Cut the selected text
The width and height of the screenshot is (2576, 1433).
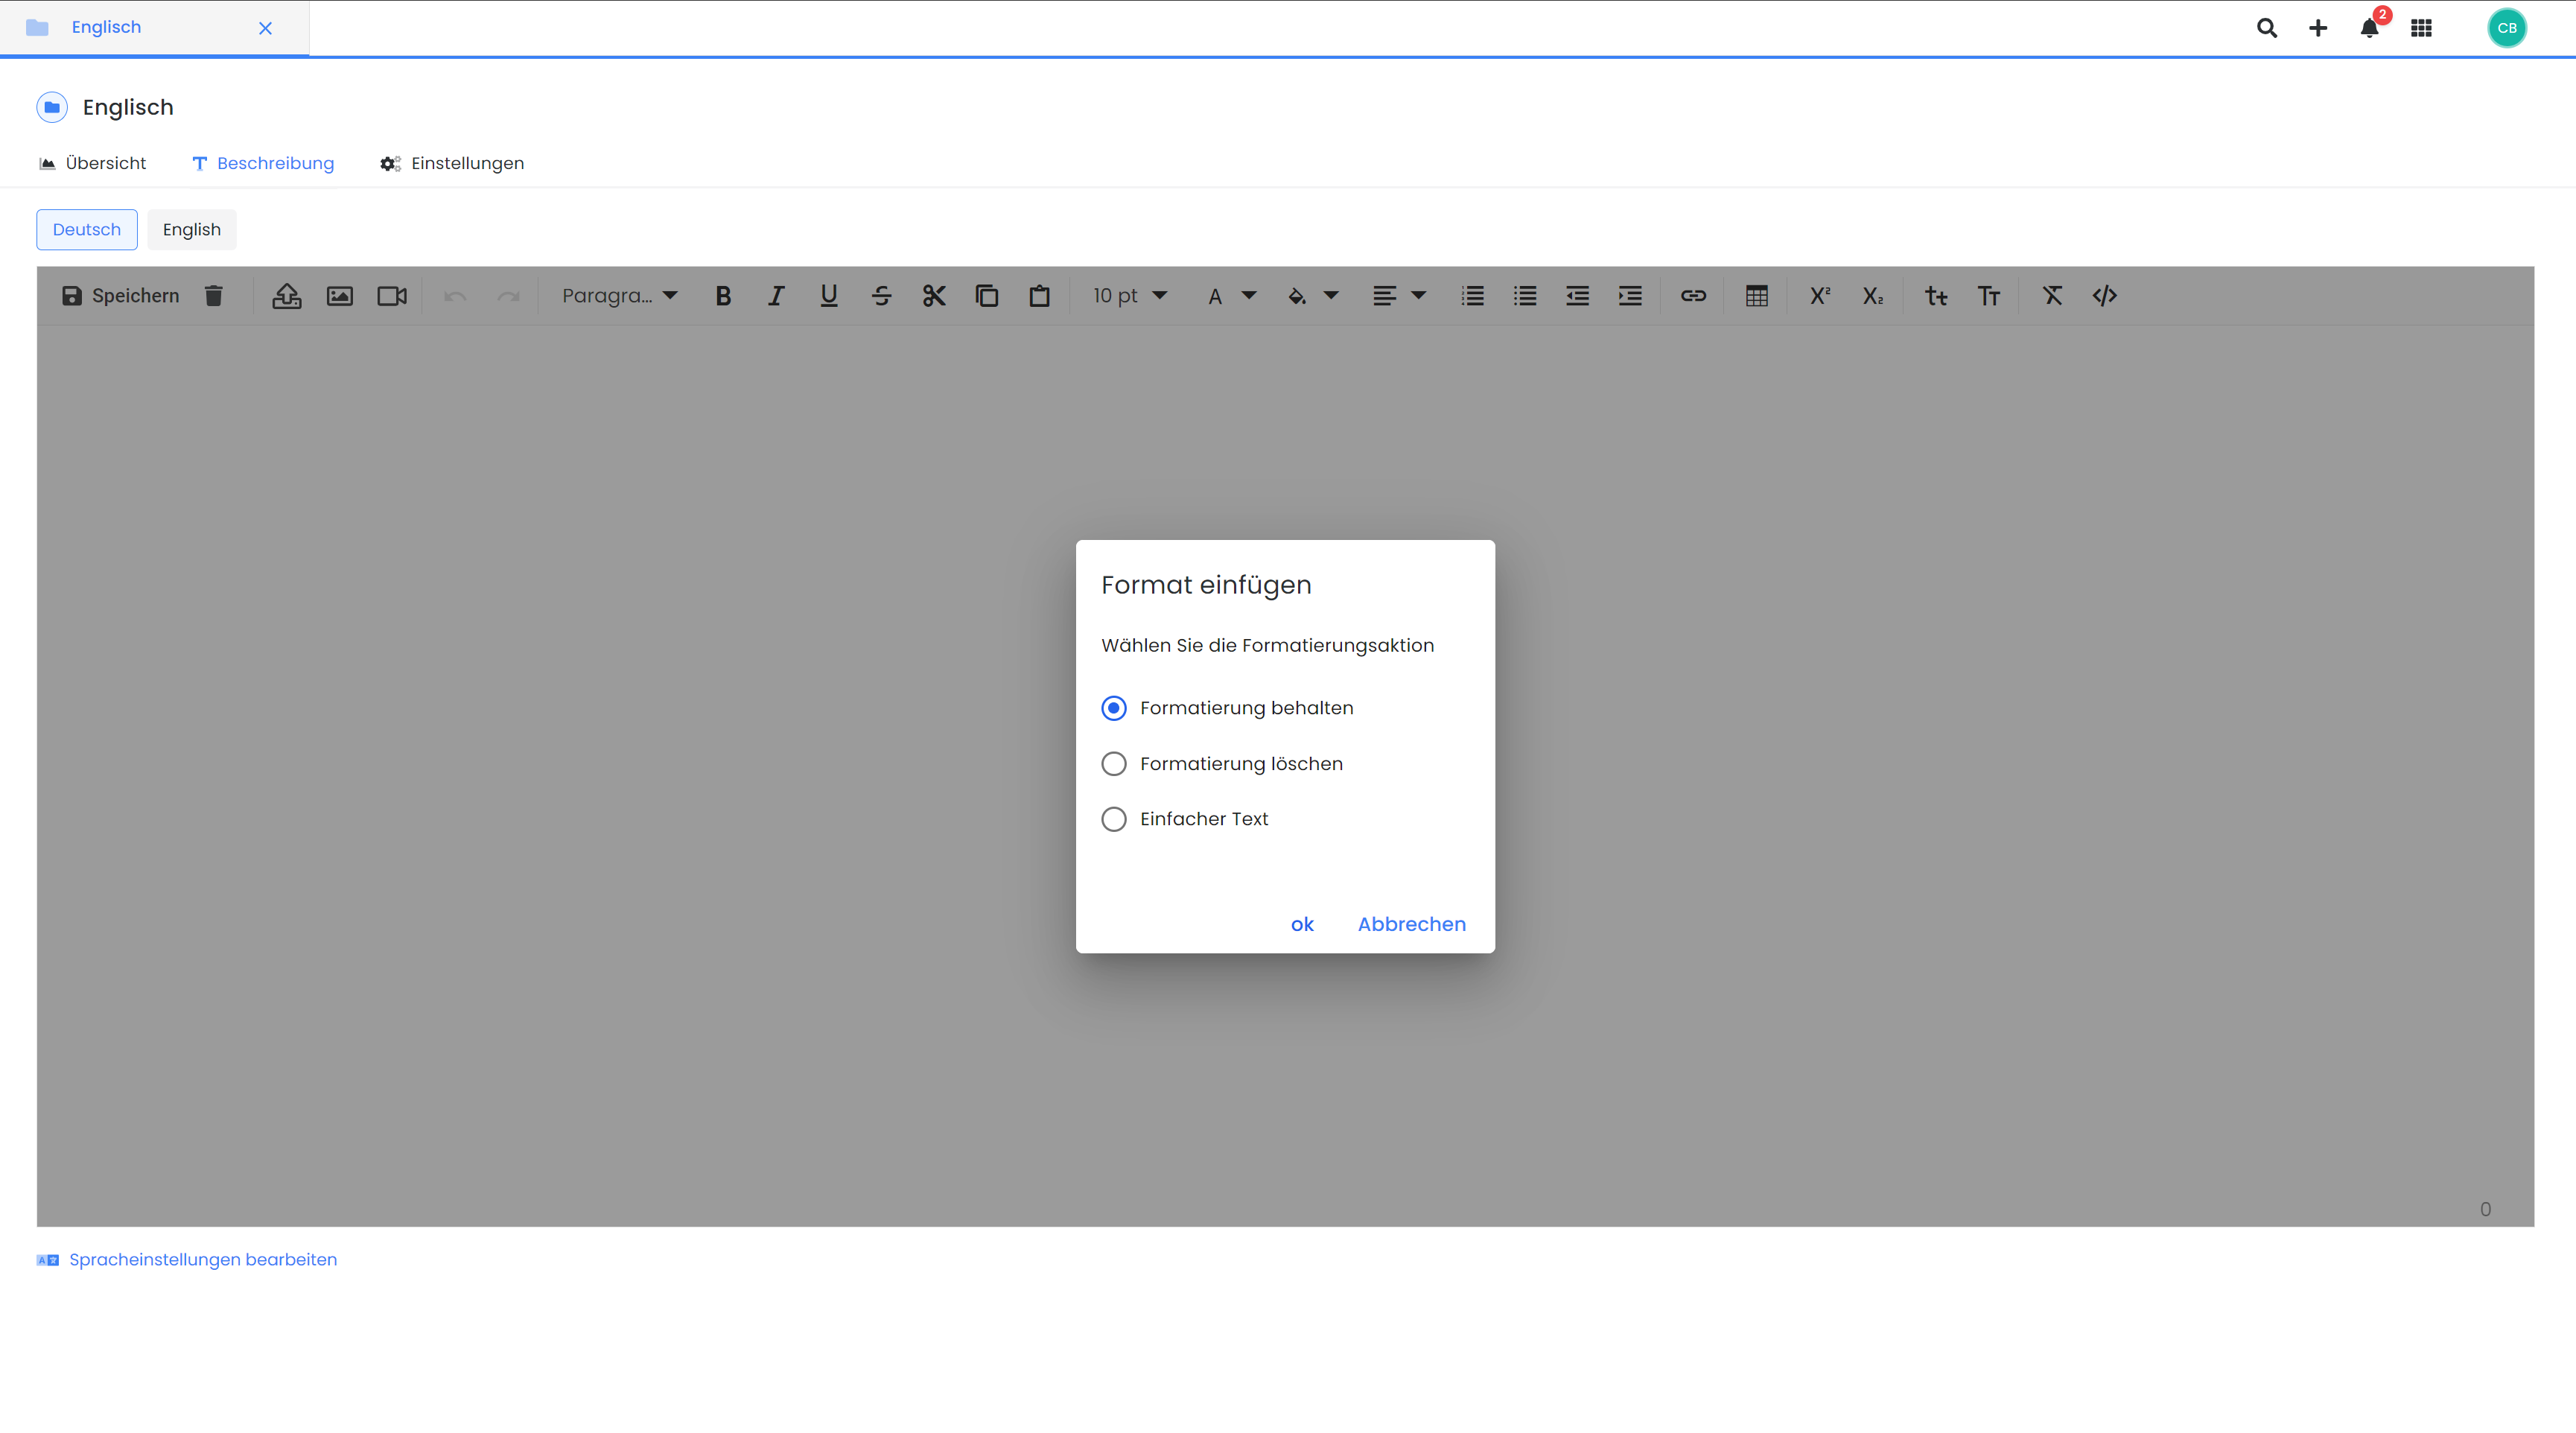click(934, 295)
